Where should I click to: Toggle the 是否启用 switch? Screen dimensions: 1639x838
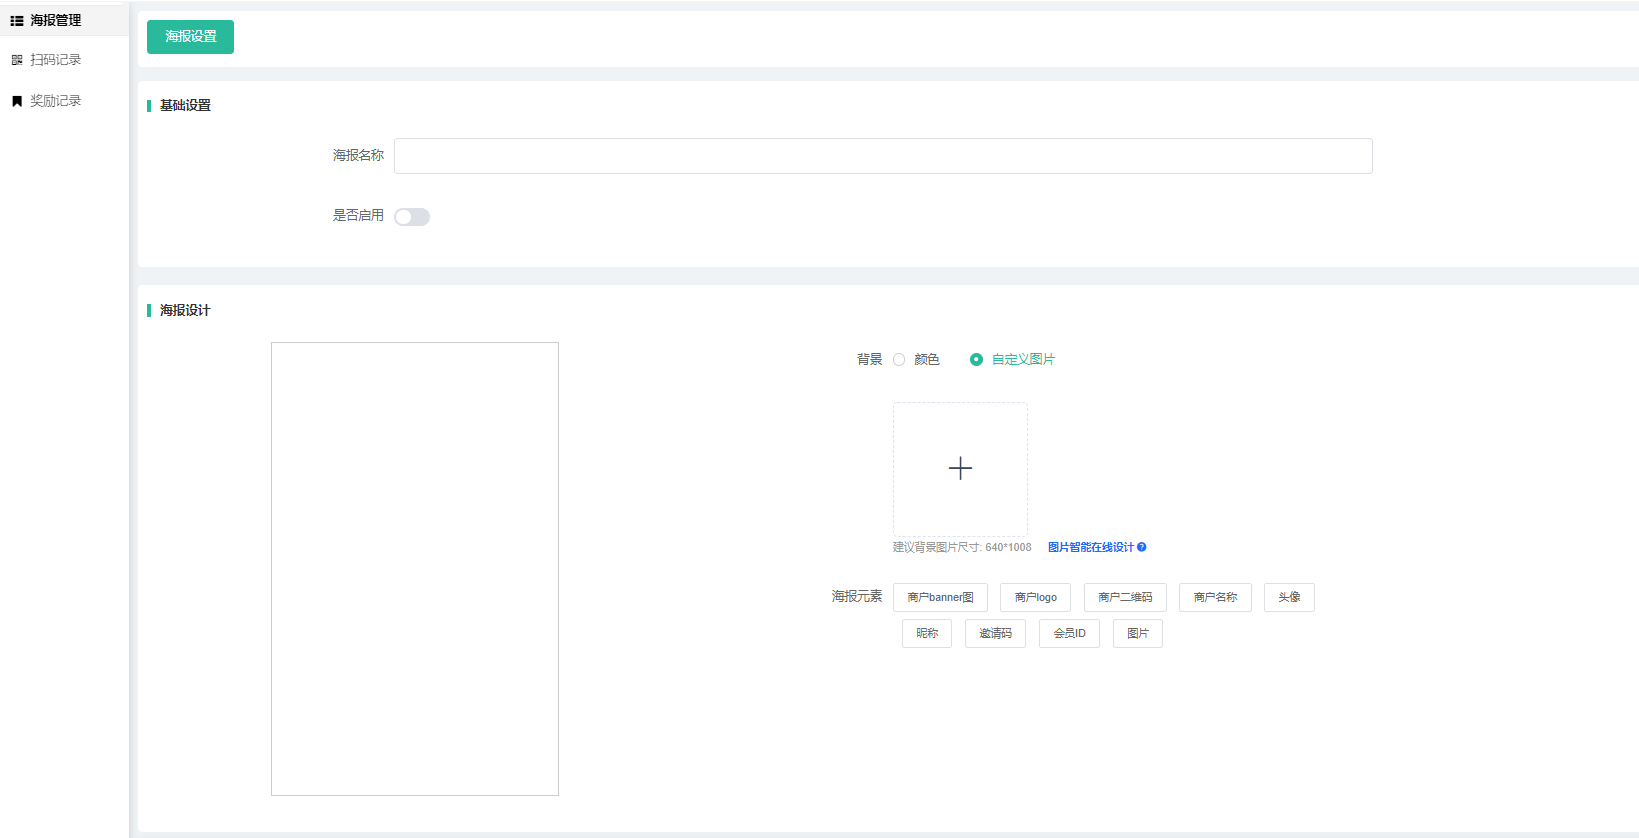[x=412, y=217]
